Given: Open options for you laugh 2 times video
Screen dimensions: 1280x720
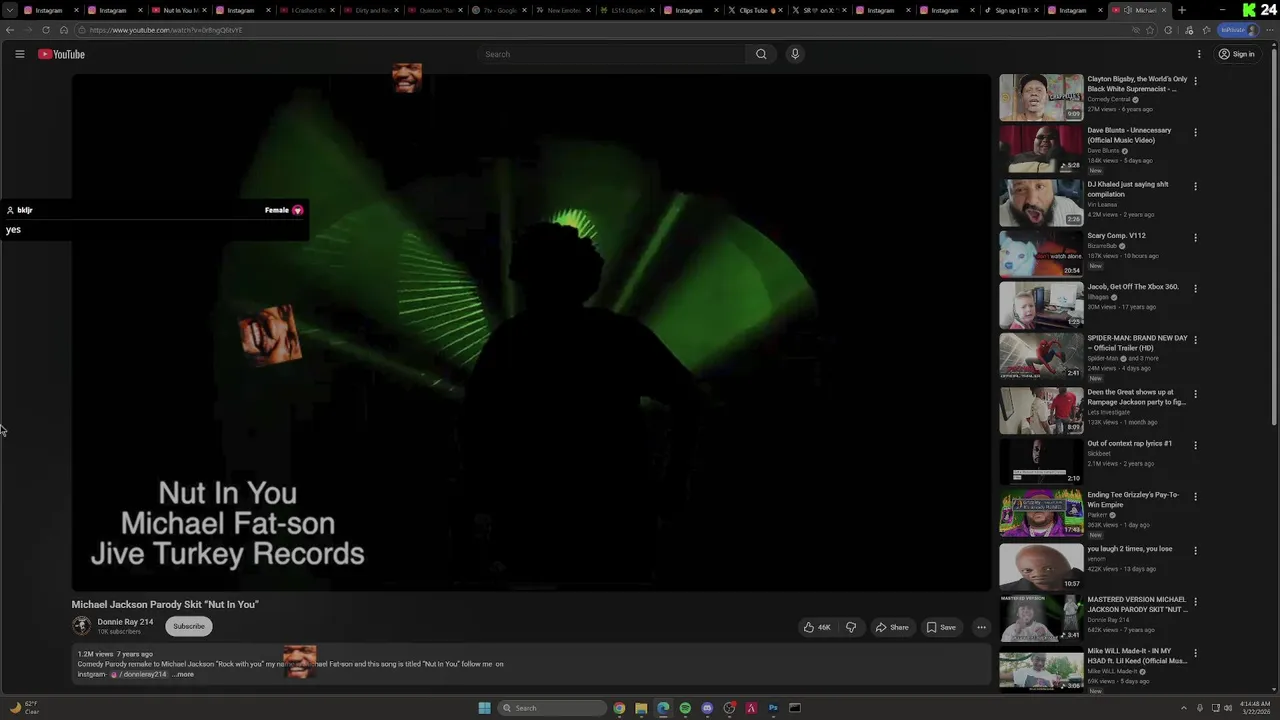Looking at the screenshot, I should coord(1195,550).
